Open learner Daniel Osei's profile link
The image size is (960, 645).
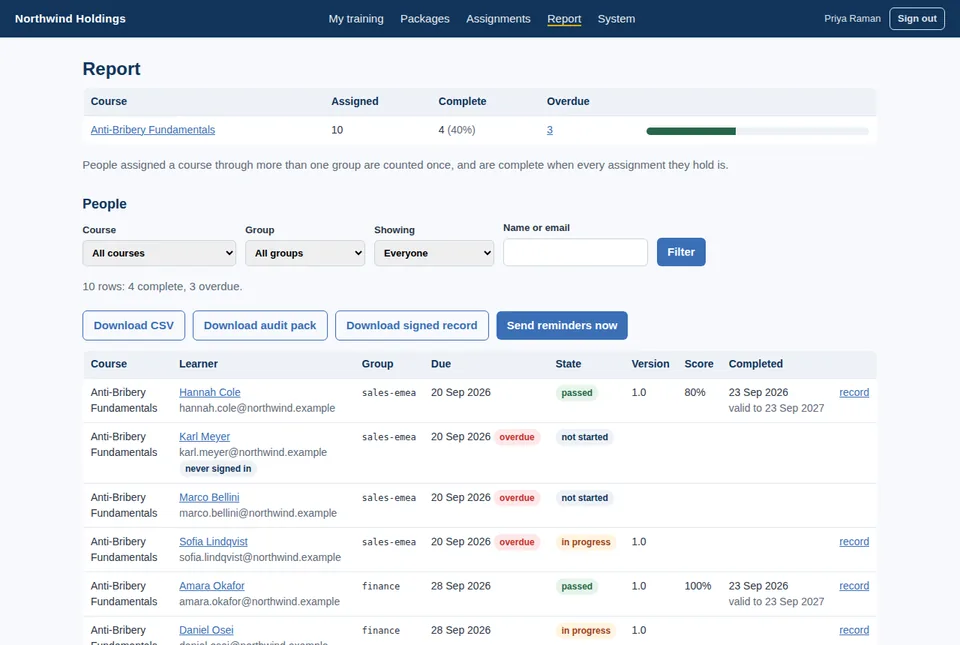[206, 630]
